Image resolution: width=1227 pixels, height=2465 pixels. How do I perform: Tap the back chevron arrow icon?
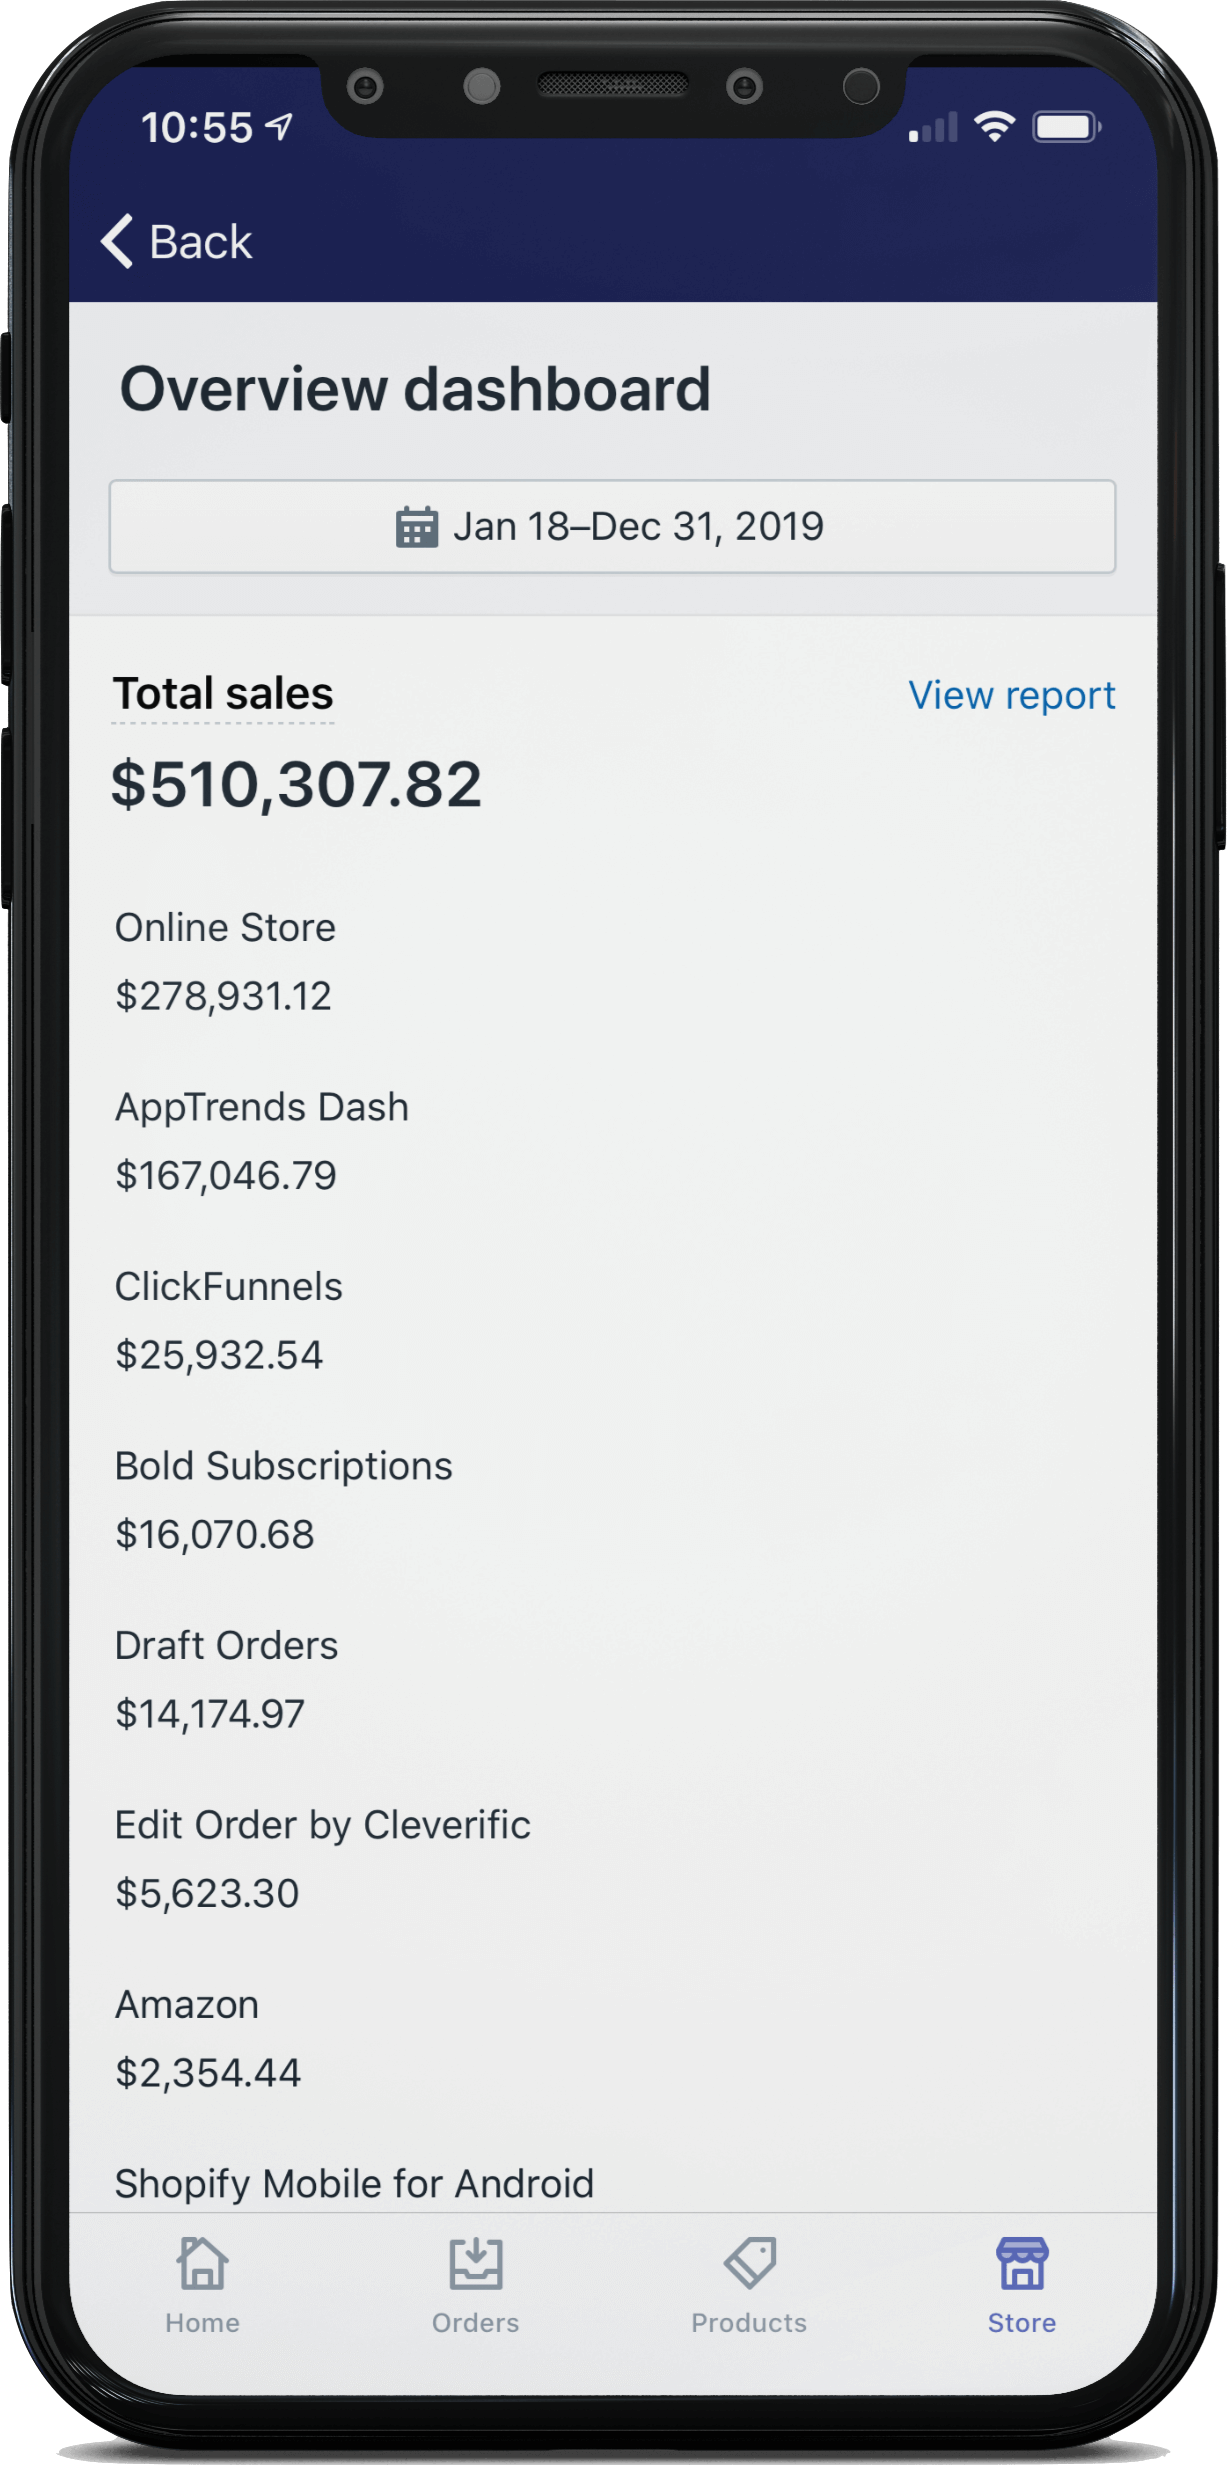[x=117, y=241]
